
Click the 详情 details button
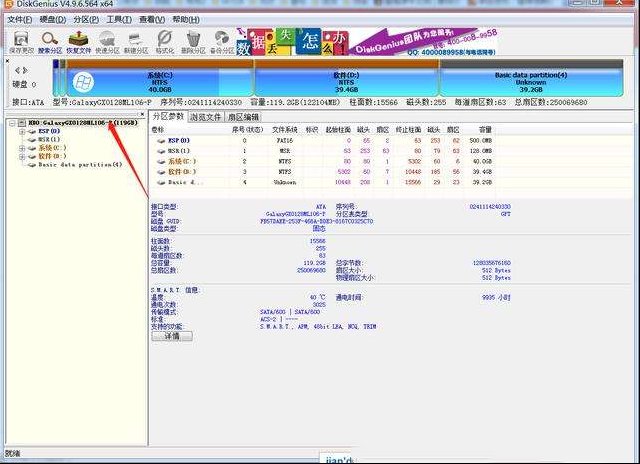click(x=172, y=336)
